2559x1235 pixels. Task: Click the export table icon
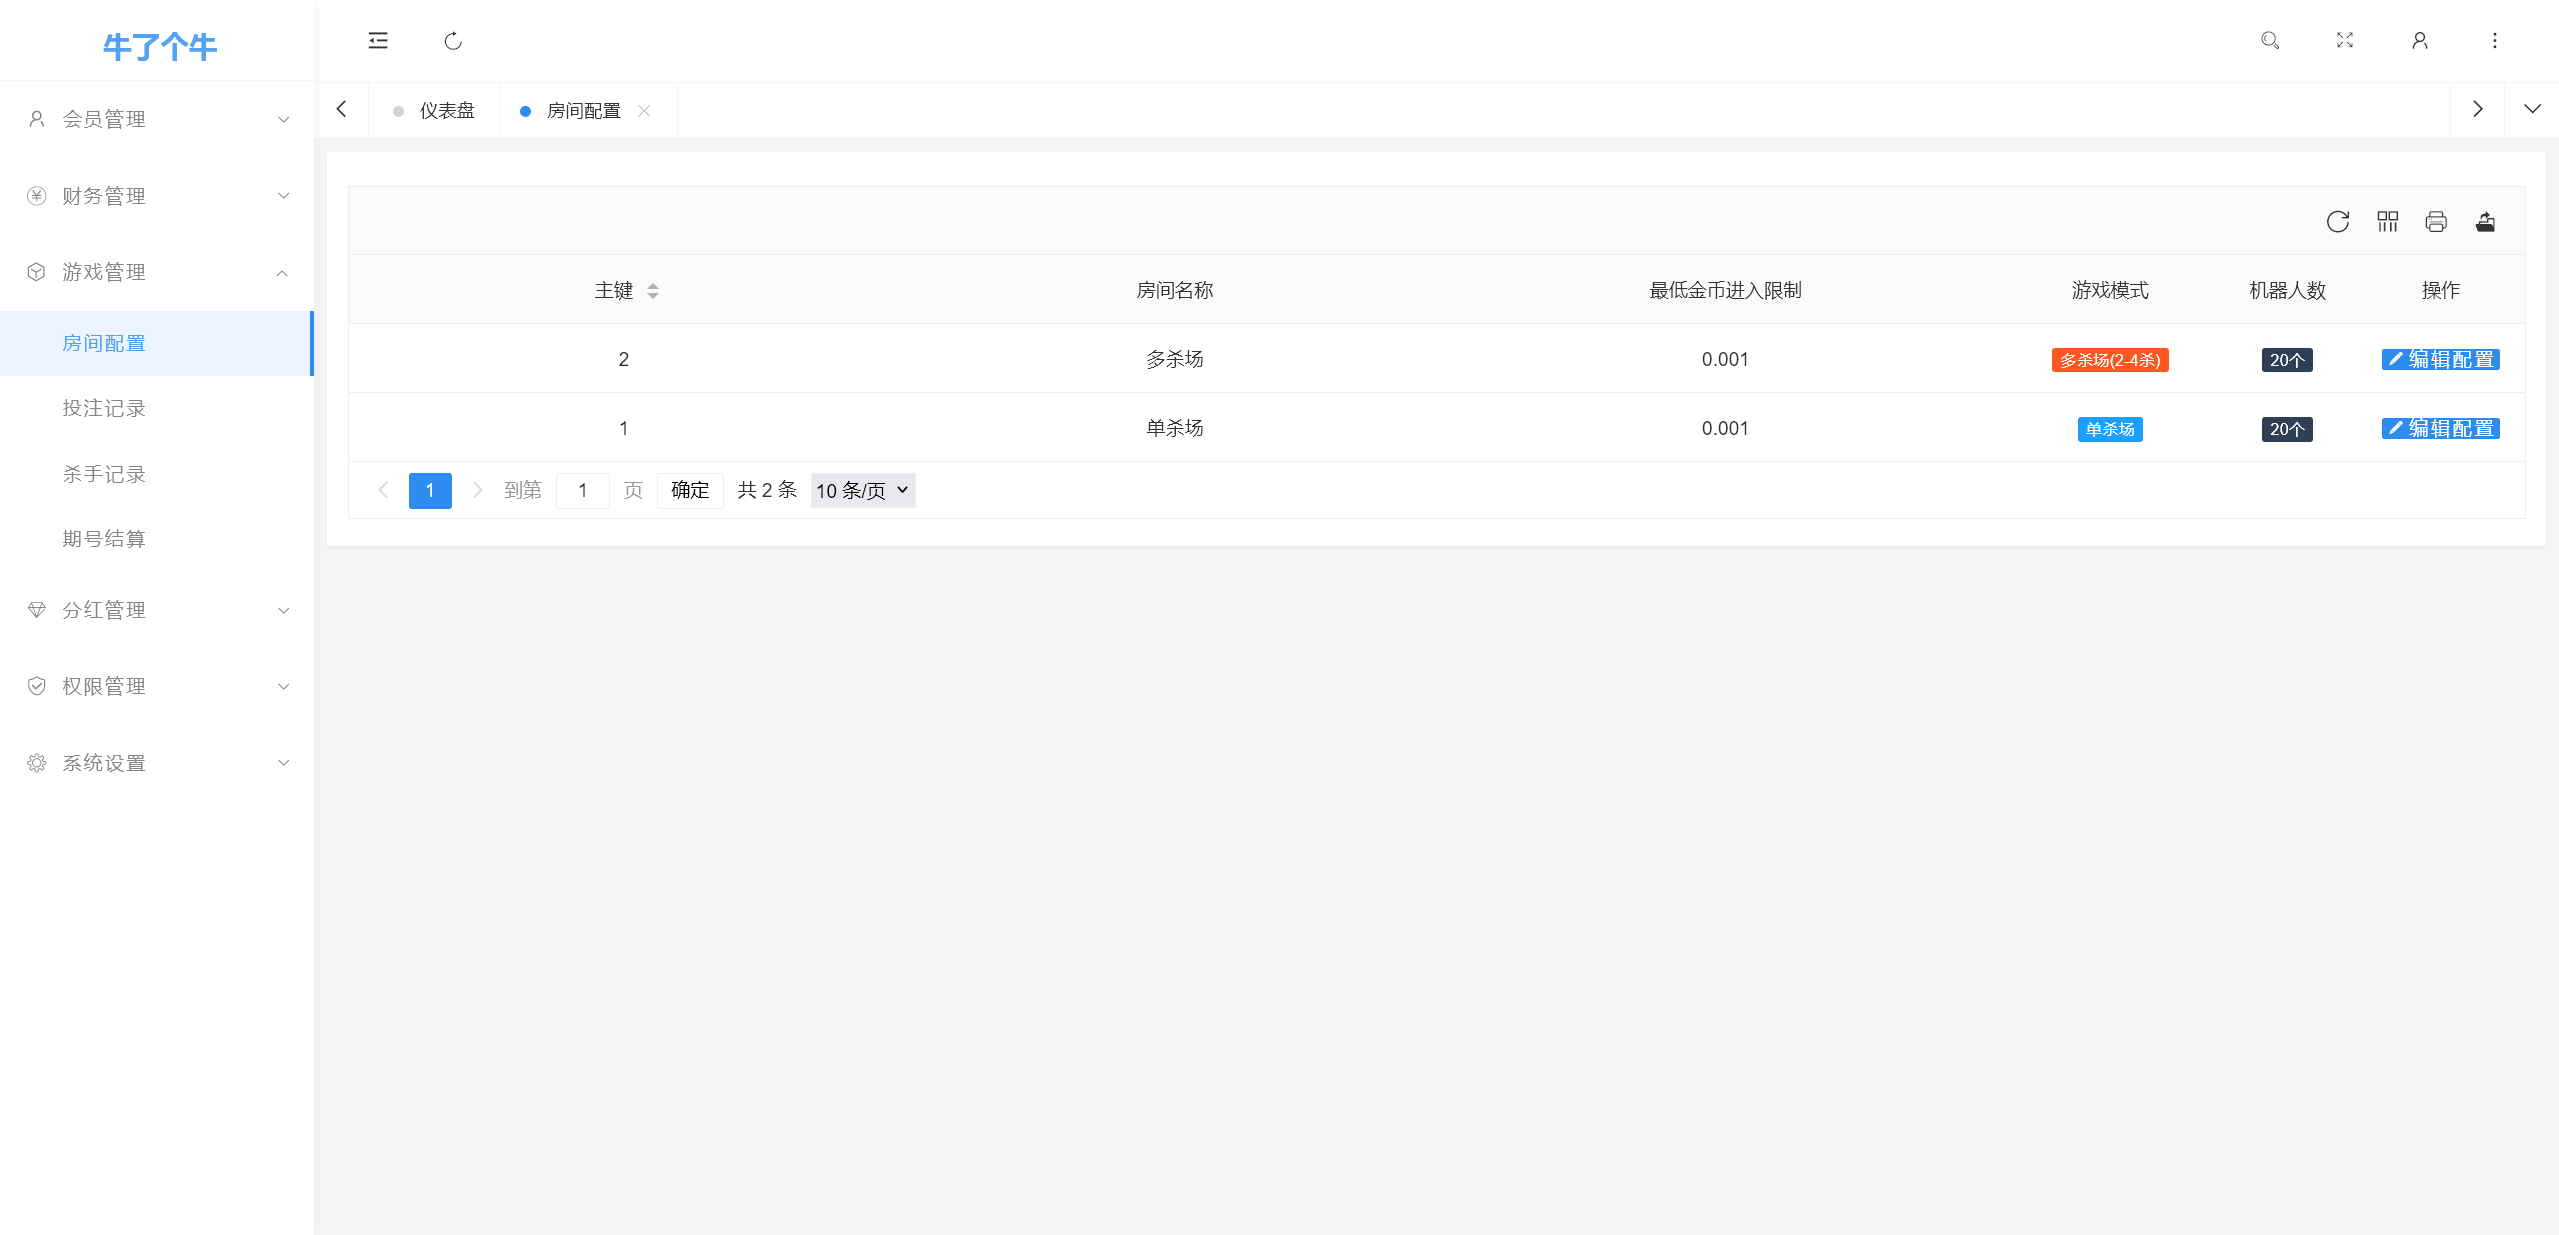pos(2485,222)
